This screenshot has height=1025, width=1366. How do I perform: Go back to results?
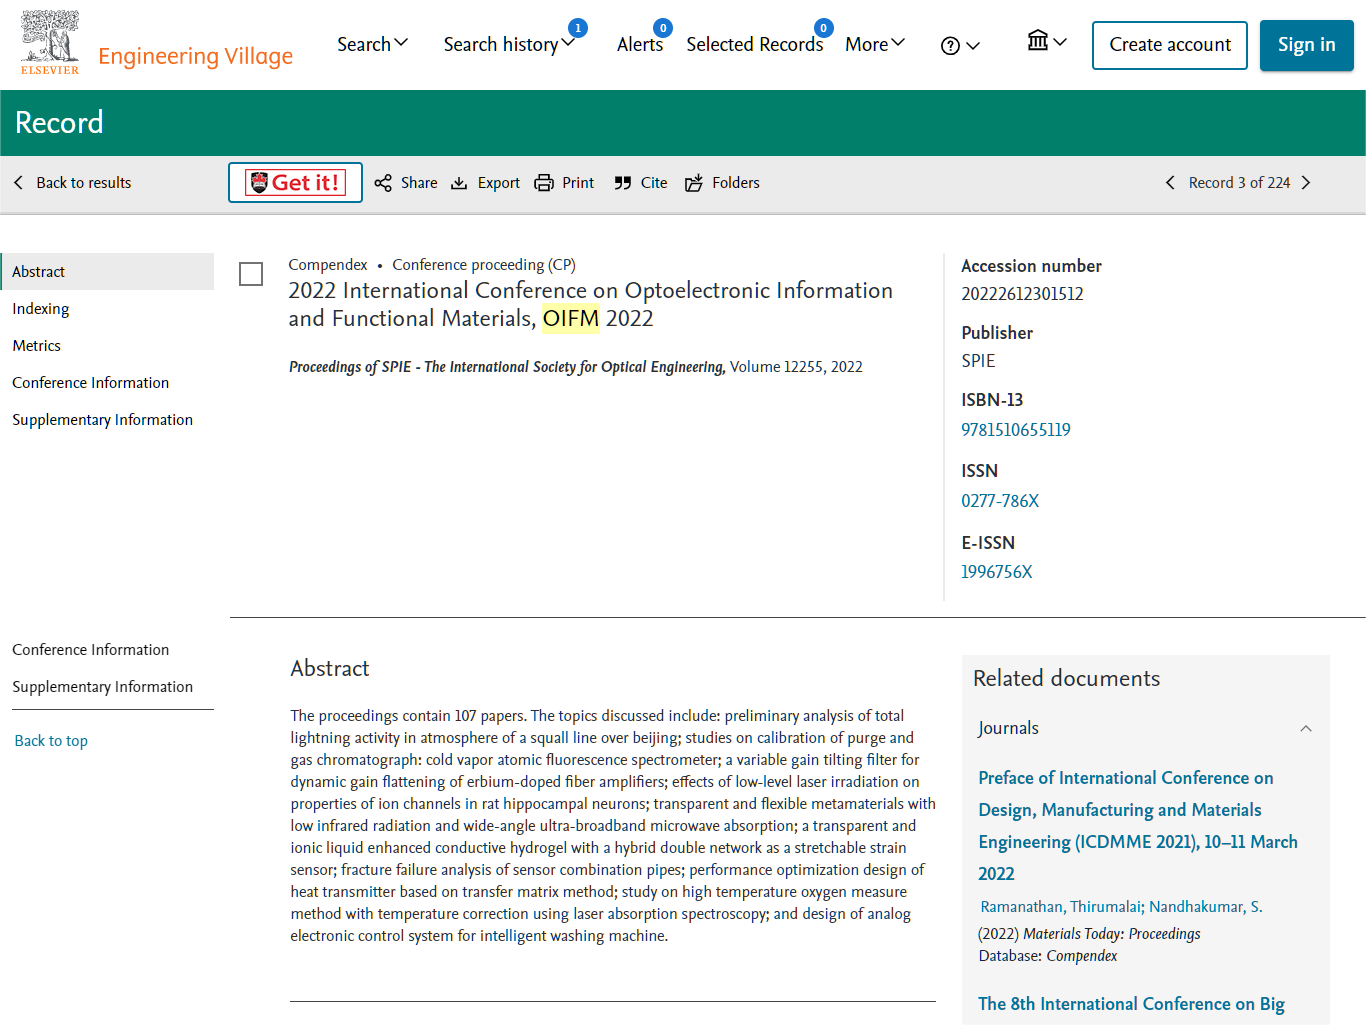click(73, 183)
